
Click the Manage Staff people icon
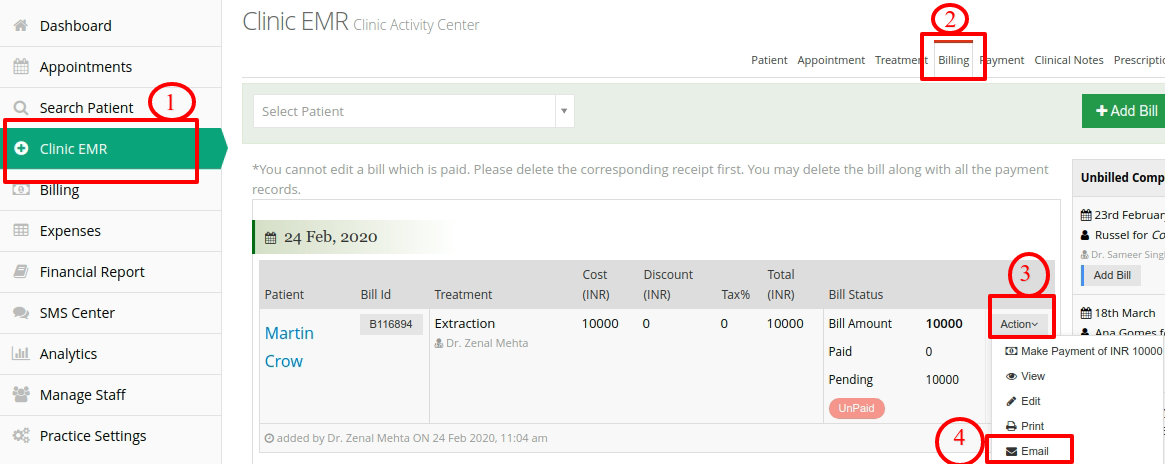click(x=21, y=395)
